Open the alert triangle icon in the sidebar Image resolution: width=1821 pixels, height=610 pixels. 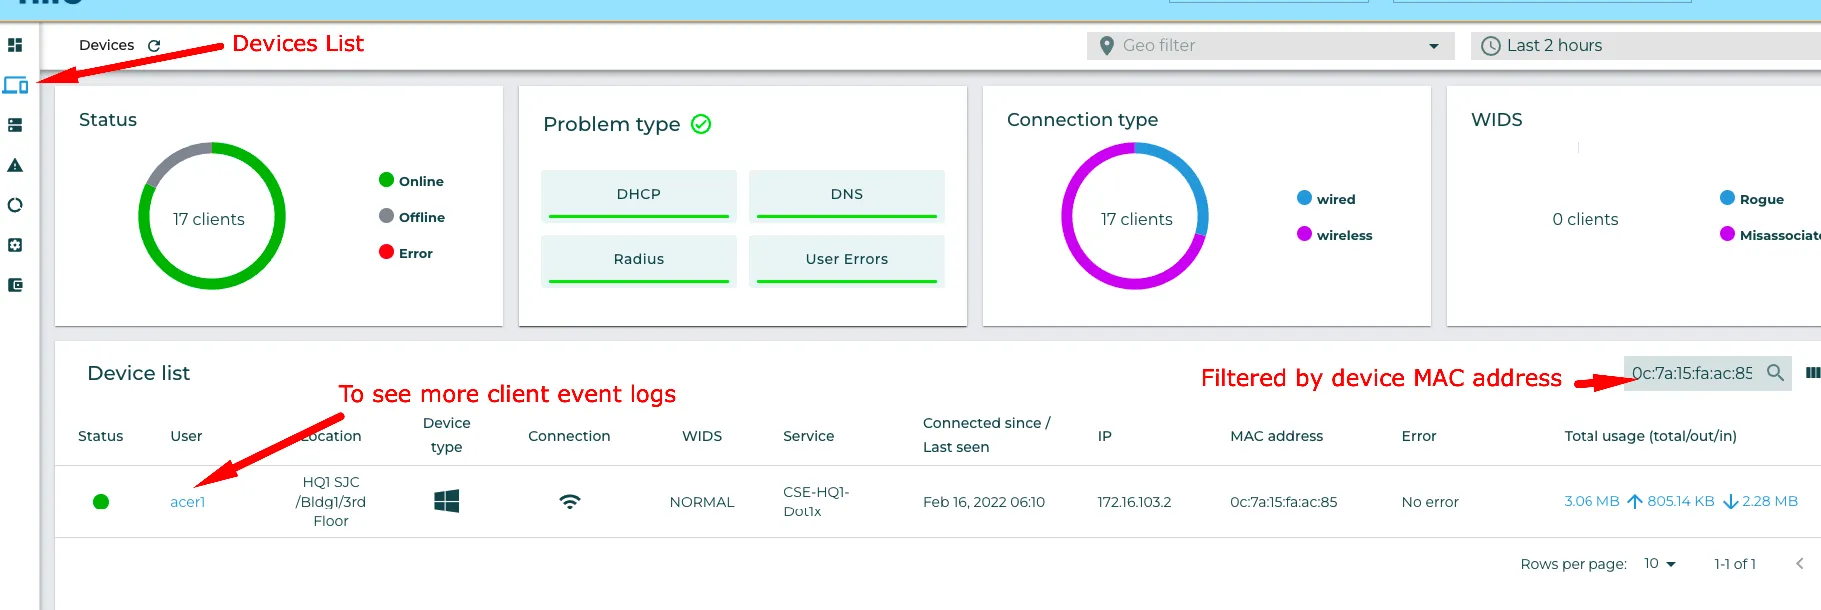15,165
